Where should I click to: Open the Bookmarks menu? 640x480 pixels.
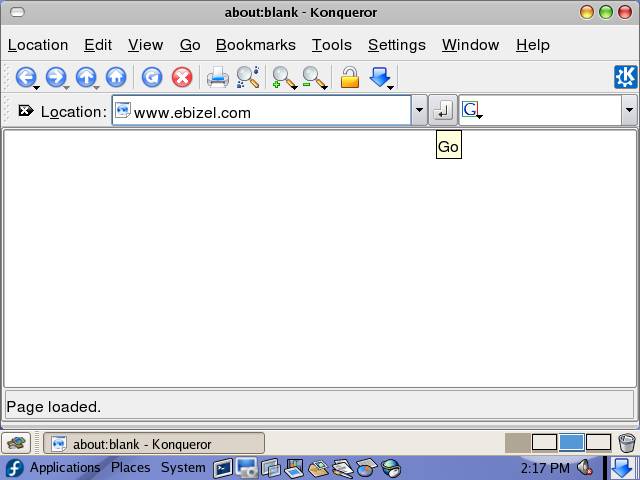click(255, 45)
